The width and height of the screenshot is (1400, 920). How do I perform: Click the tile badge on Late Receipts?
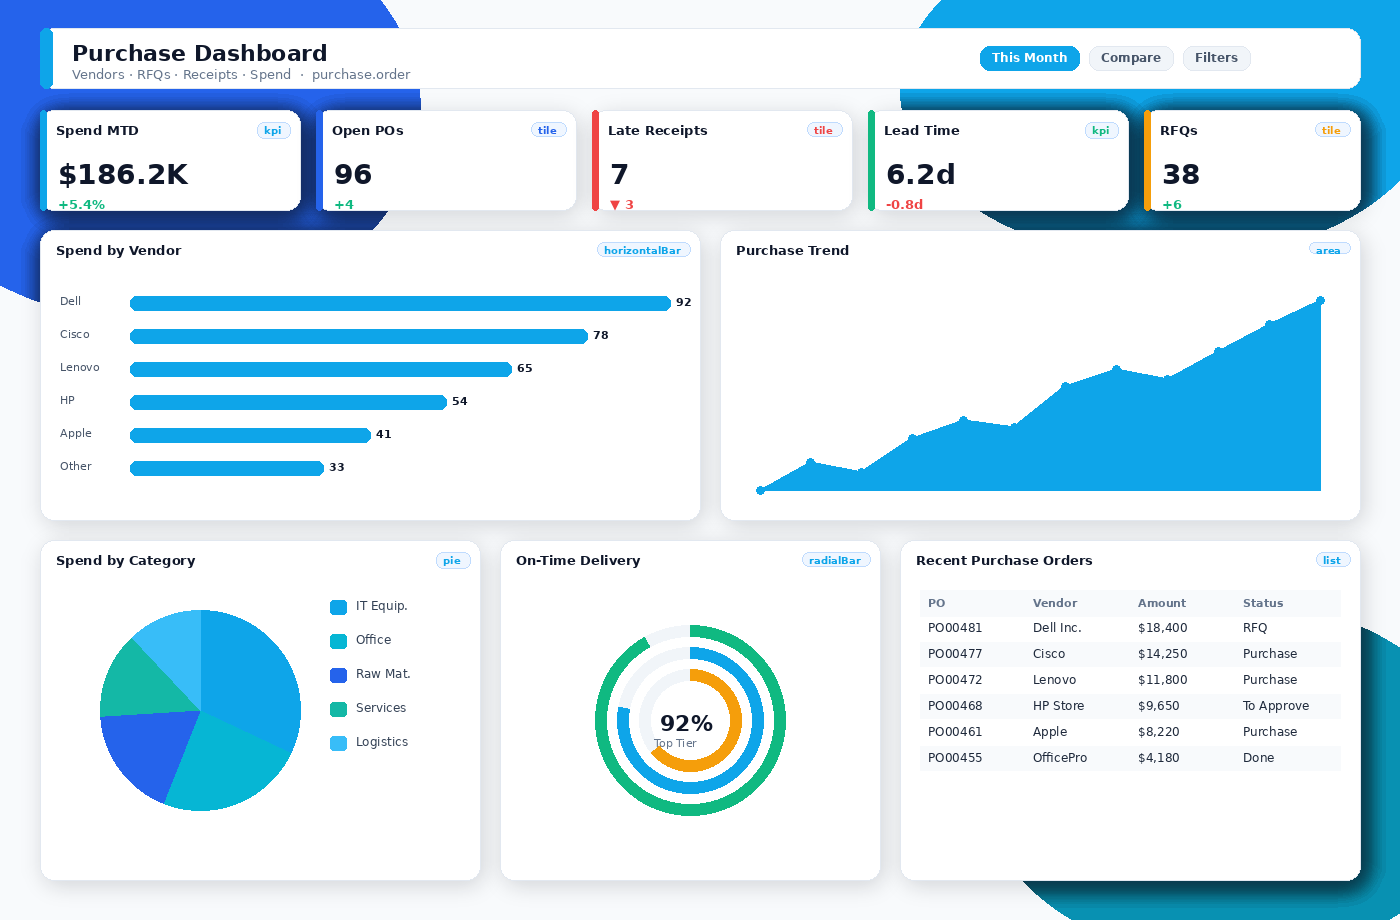pyautogui.click(x=824, y=130)
